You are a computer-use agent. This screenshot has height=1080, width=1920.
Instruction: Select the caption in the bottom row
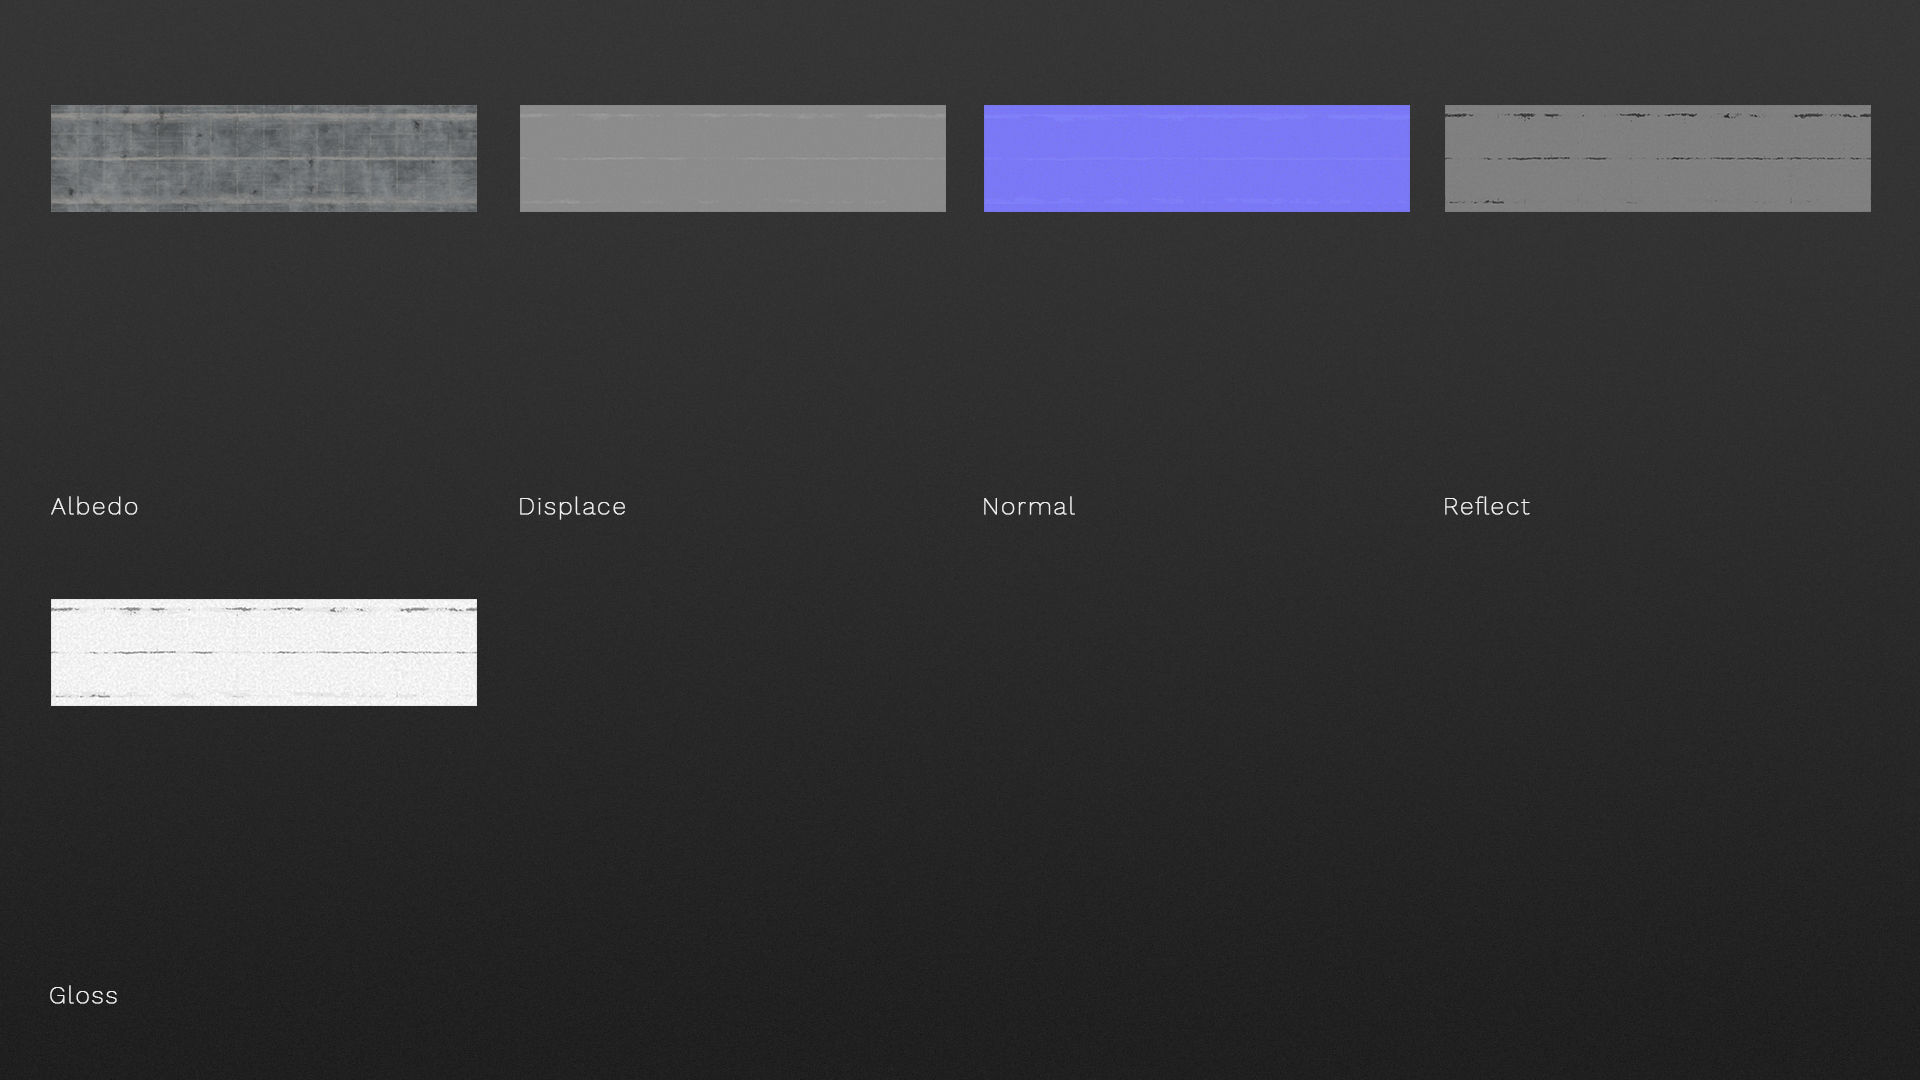pos(83,995)
